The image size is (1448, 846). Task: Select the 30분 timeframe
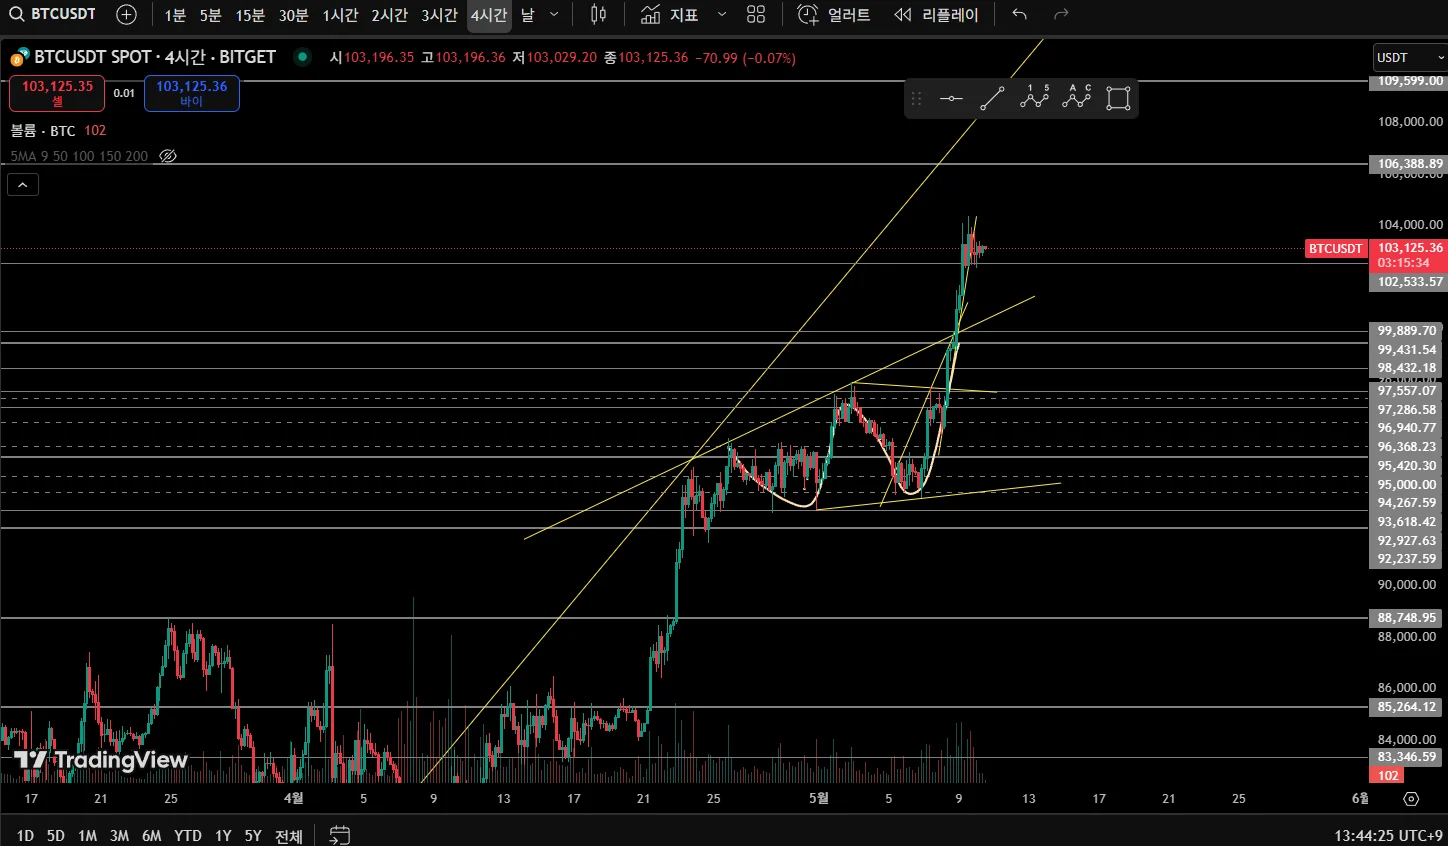(293, 15)
